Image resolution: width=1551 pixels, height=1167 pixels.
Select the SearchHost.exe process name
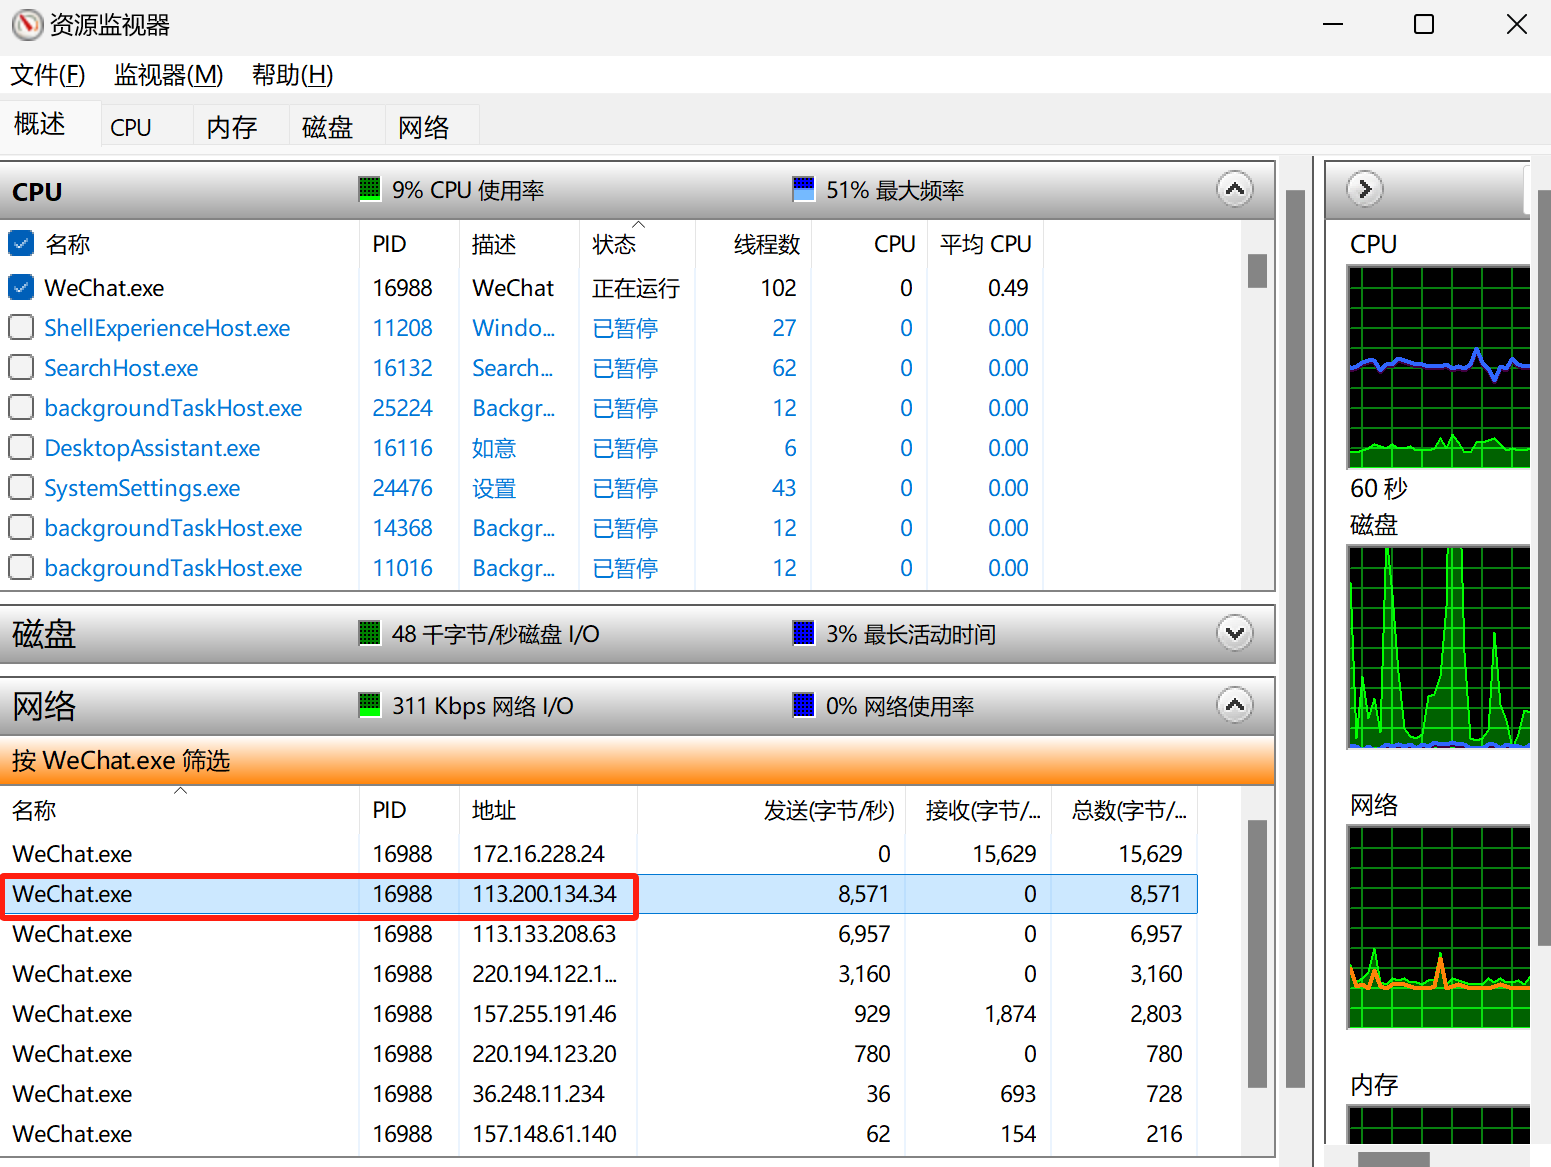121,368
